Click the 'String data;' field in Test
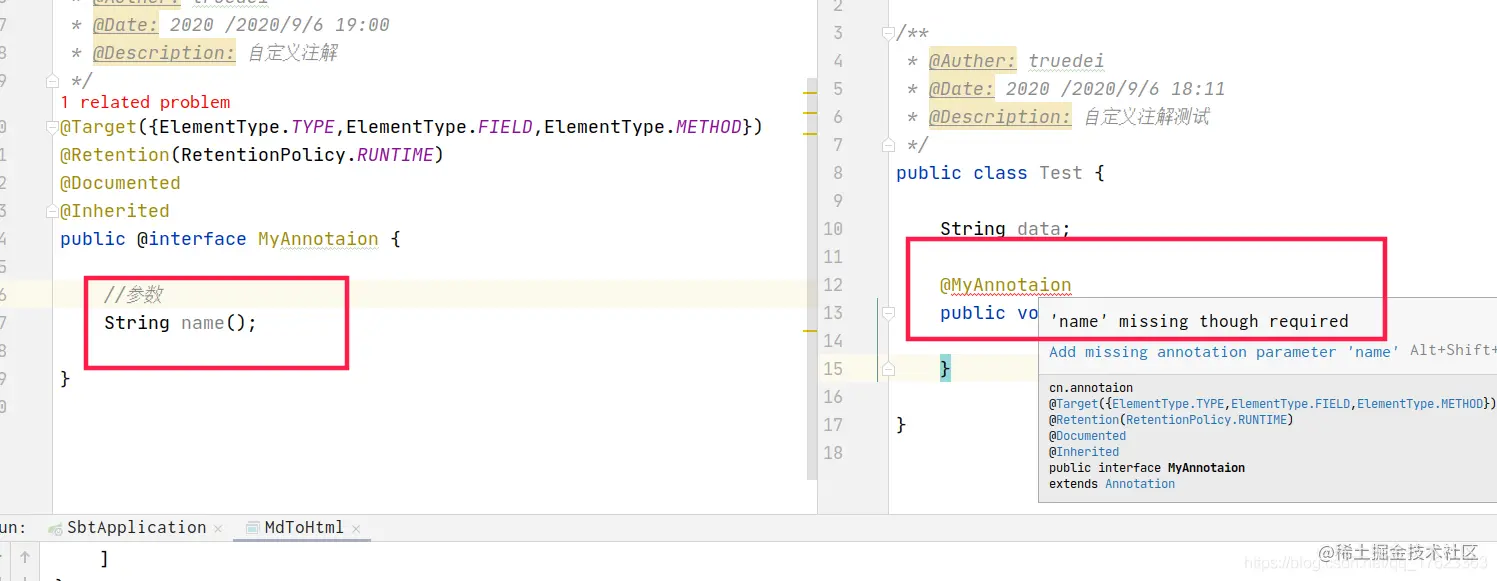This screenshot has width=1497, height=581. [x=1005, y=229]
